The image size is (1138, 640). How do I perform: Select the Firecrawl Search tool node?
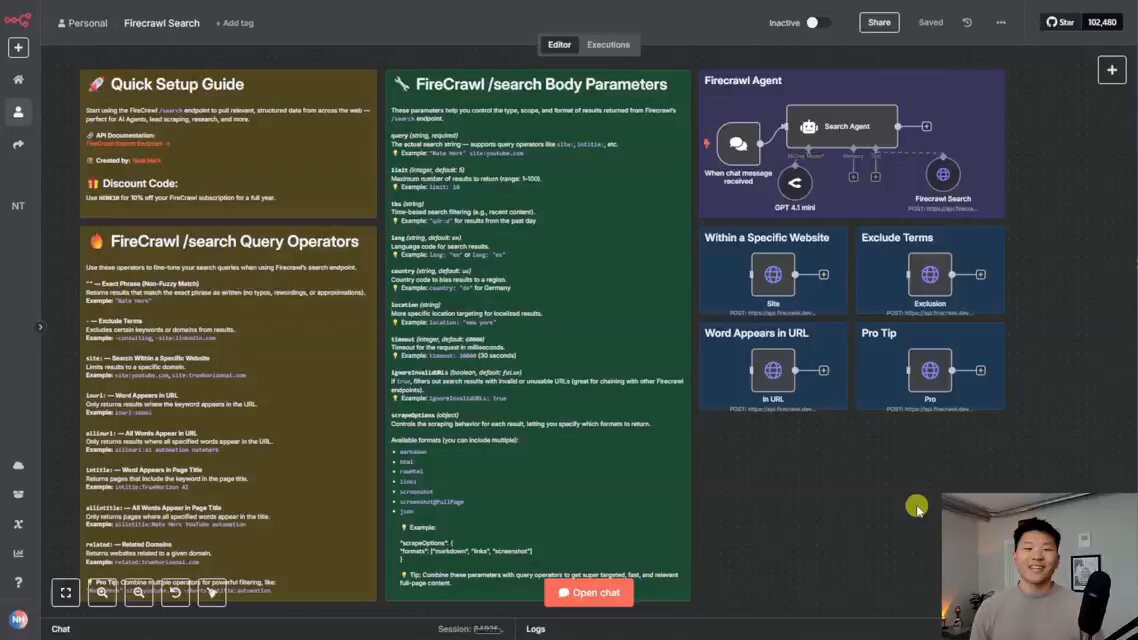pyautogui.click(x=943, y=174)
